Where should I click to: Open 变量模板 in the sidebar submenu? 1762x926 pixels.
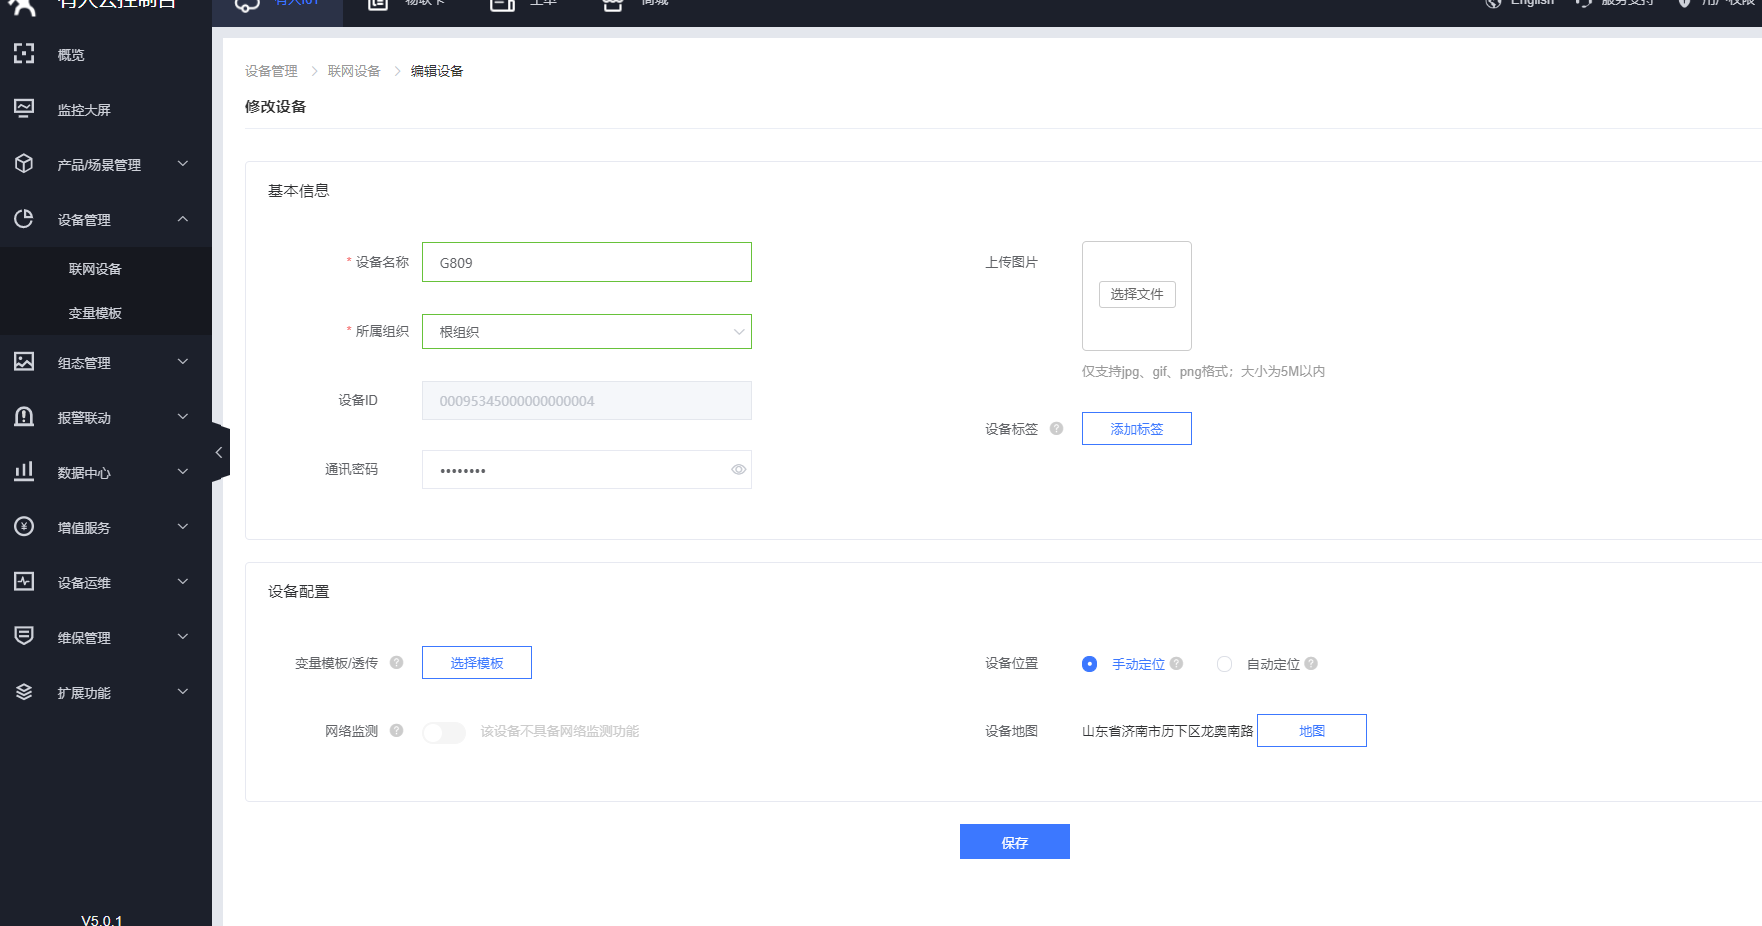[95, 313]
